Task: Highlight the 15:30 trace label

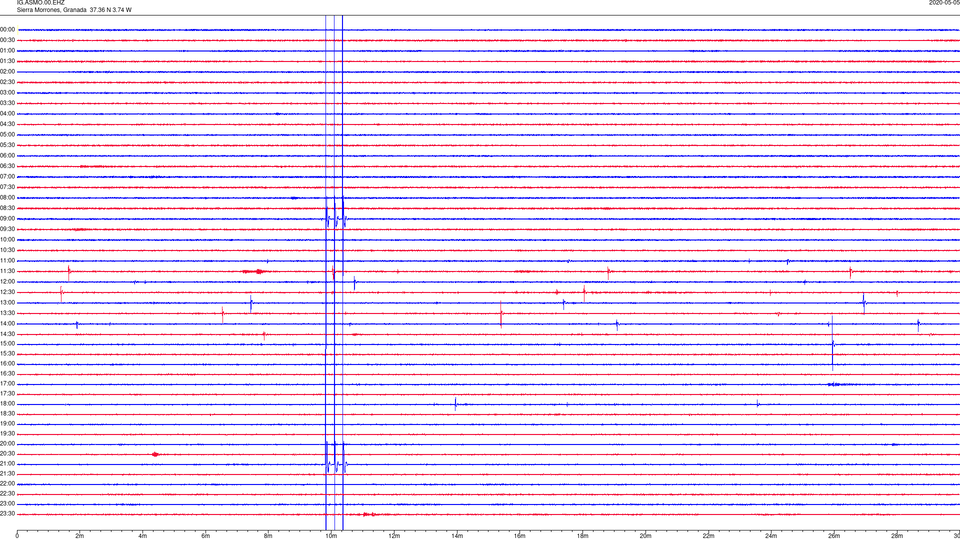Action: point(7,354)
